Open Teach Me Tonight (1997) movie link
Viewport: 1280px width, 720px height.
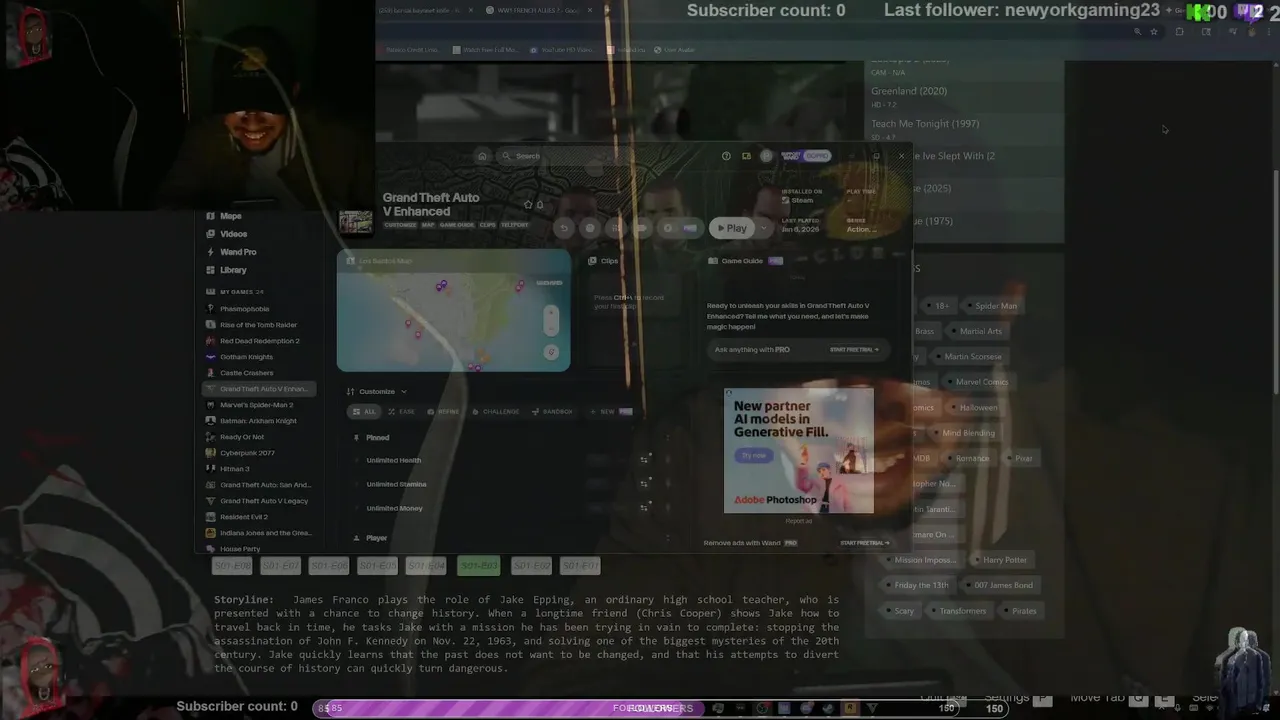coord(925,124)
